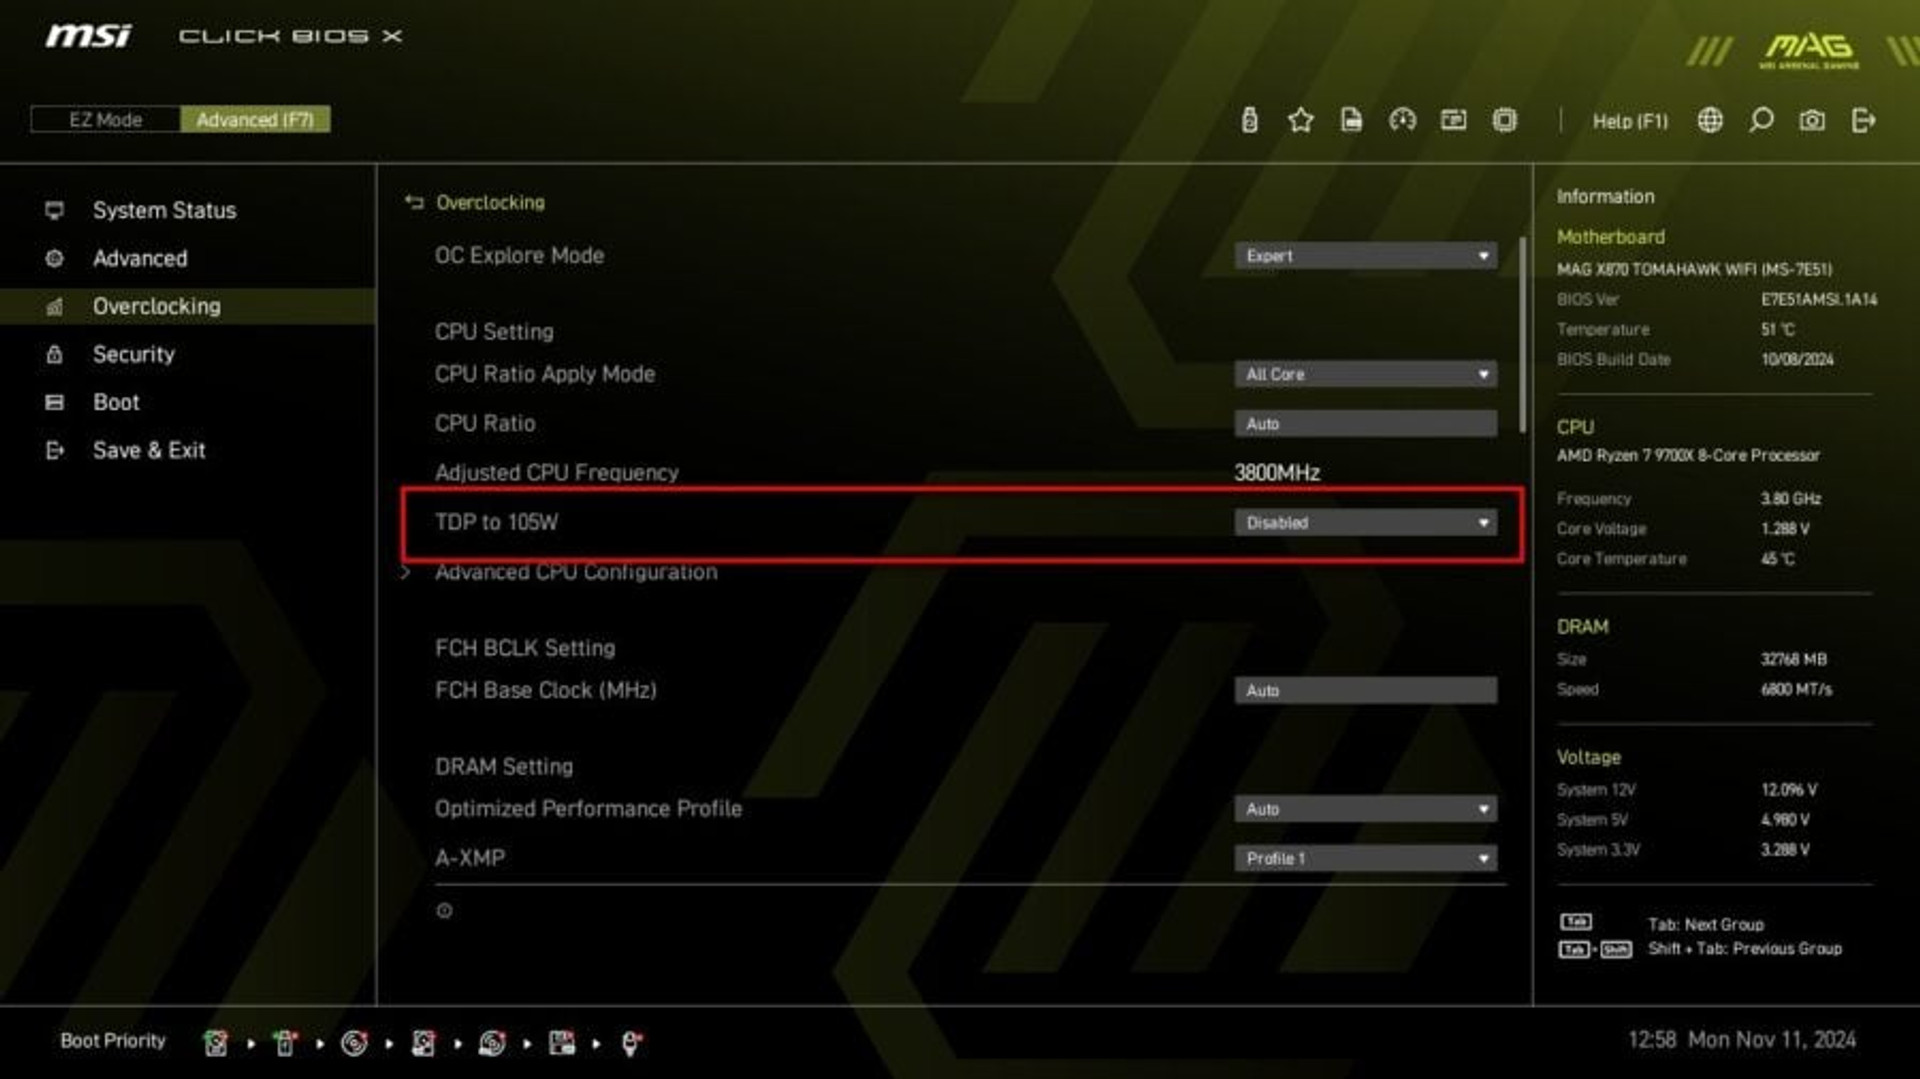
Task: Click the MSI logo
Action: coord(88,36)
